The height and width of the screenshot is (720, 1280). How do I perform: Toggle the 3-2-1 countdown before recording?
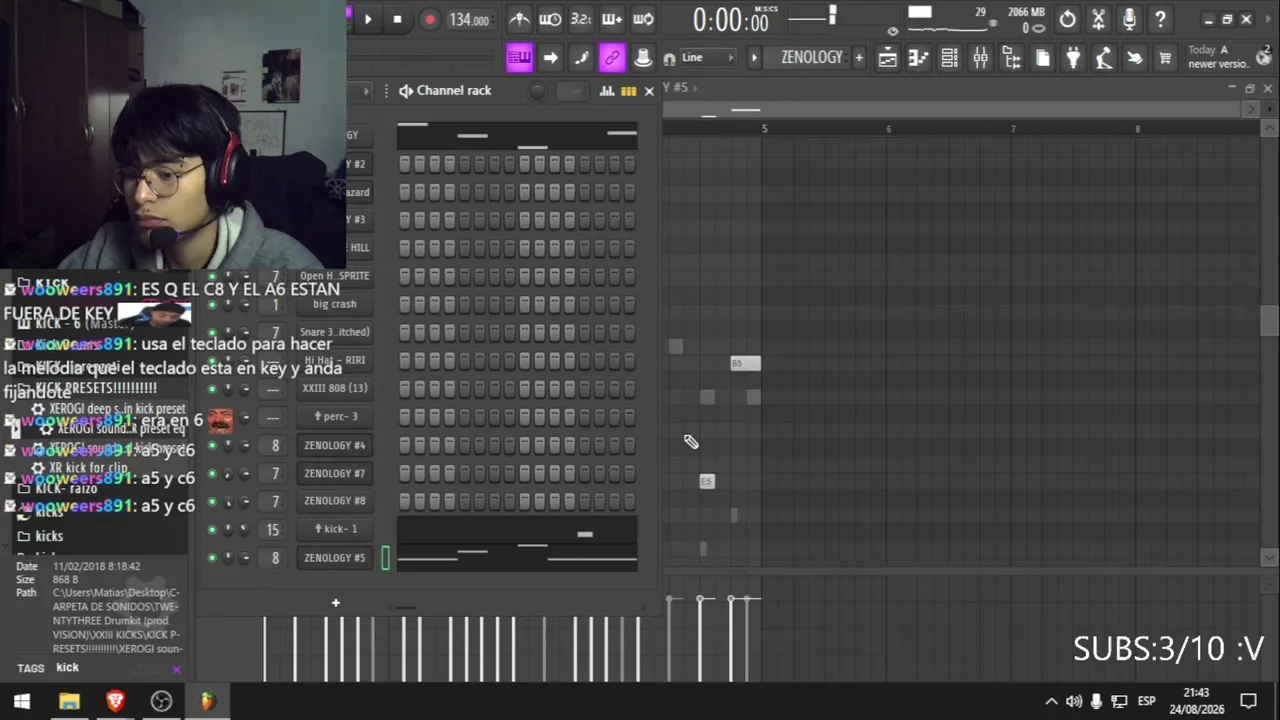tap(581, 19)
